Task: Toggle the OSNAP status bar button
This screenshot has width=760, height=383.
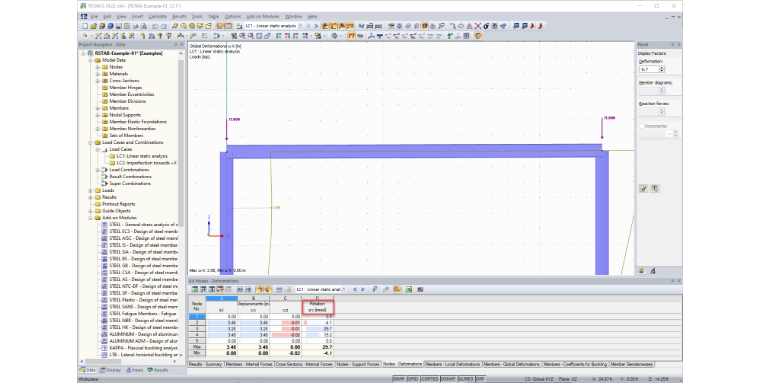Action: coord(448,379)
